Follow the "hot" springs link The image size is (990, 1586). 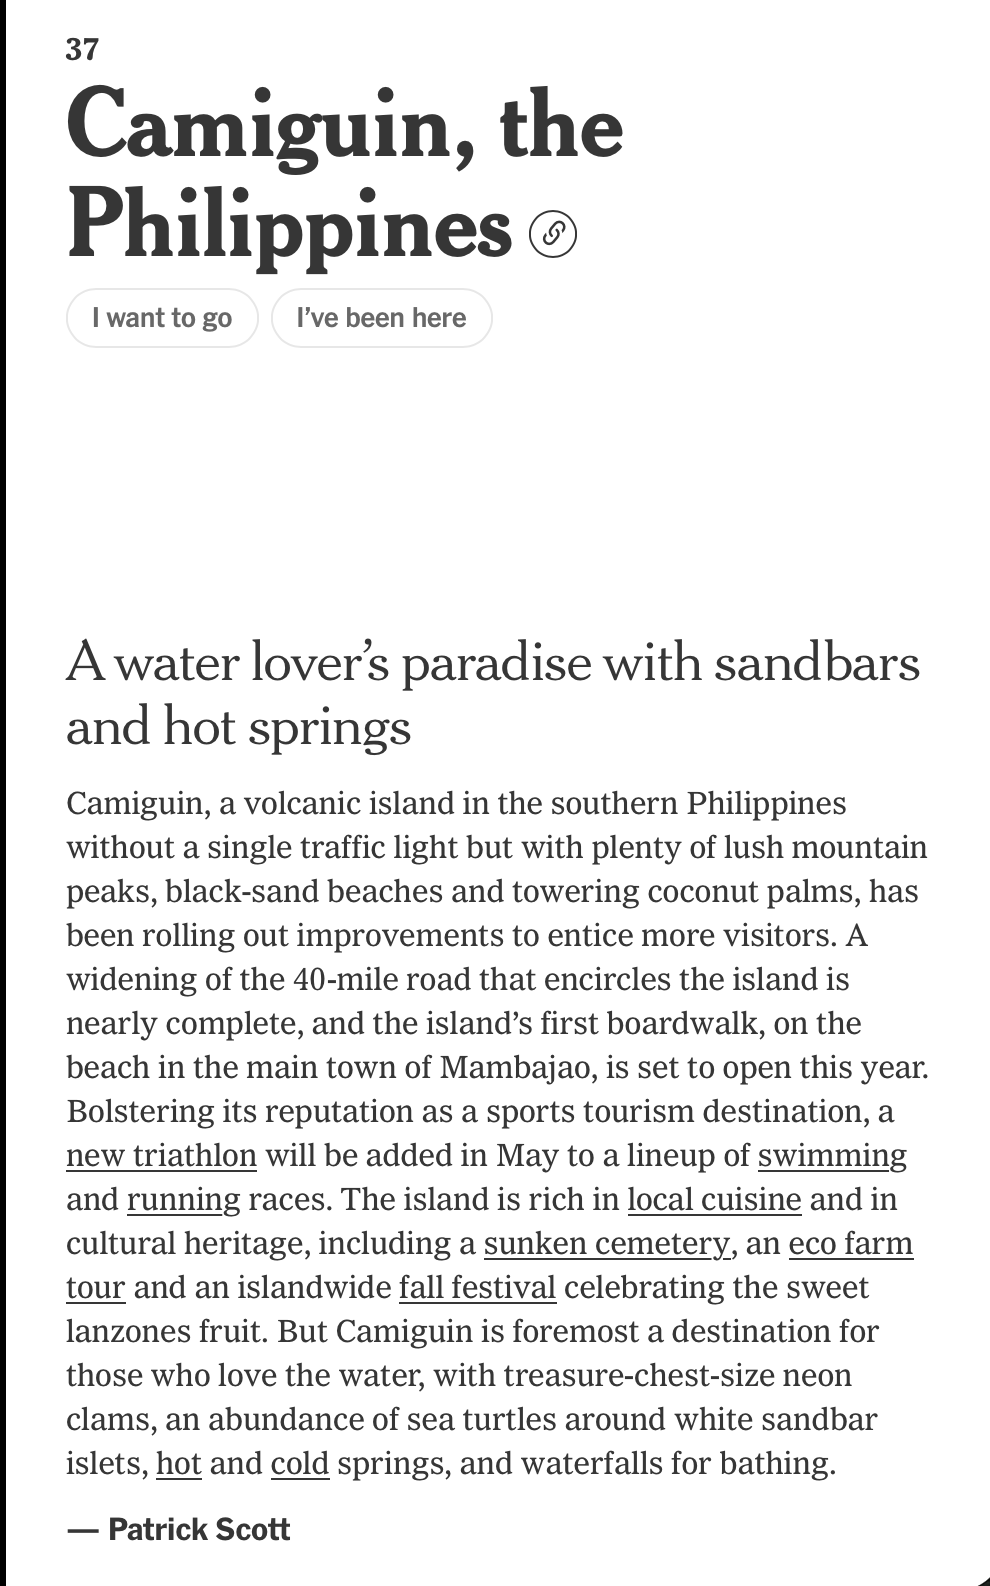(x=179, y=1463)
